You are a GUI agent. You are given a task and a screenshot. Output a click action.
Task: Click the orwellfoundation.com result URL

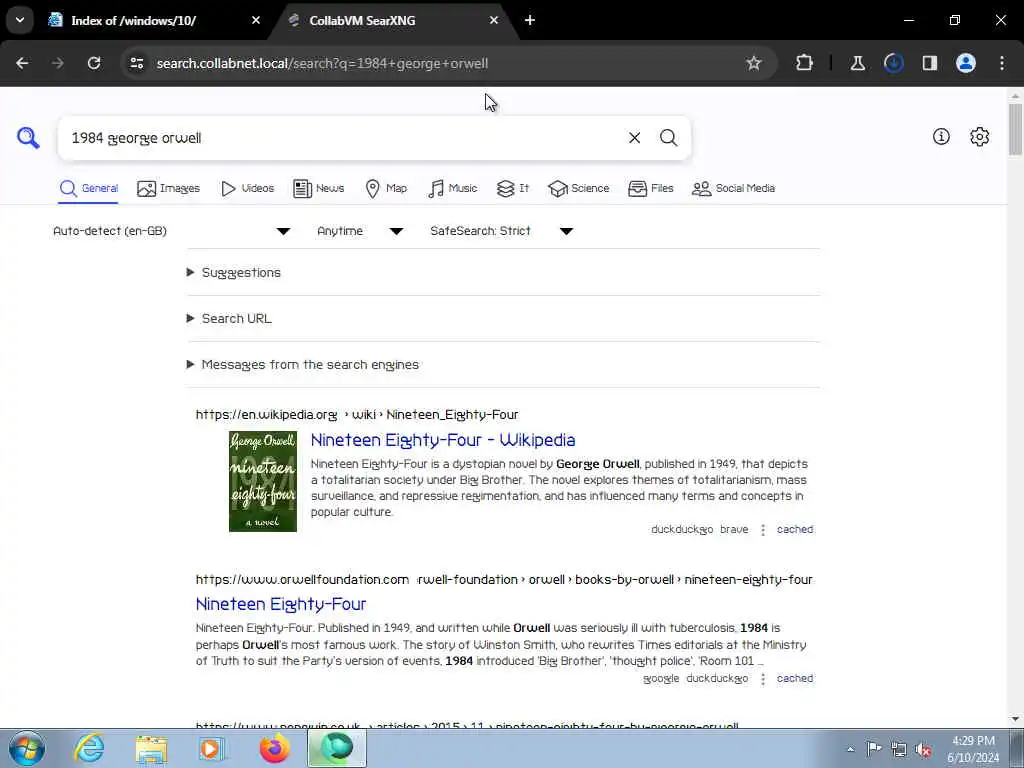click(x=504, y=580)
